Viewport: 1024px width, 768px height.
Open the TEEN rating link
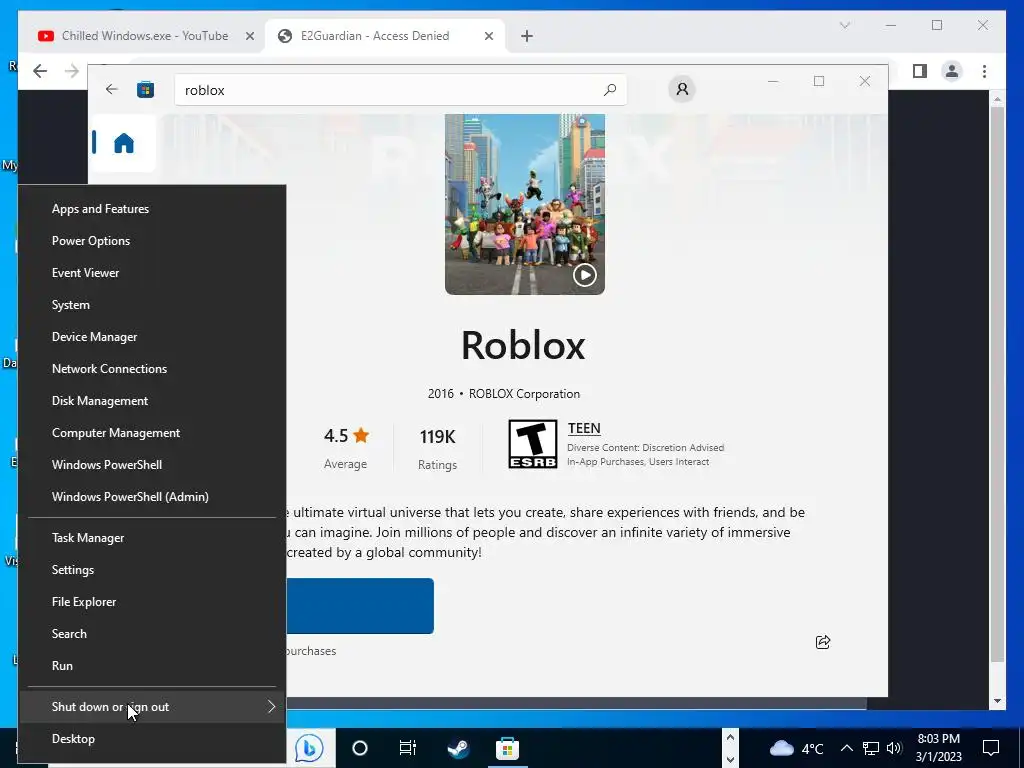coord(584,429)
